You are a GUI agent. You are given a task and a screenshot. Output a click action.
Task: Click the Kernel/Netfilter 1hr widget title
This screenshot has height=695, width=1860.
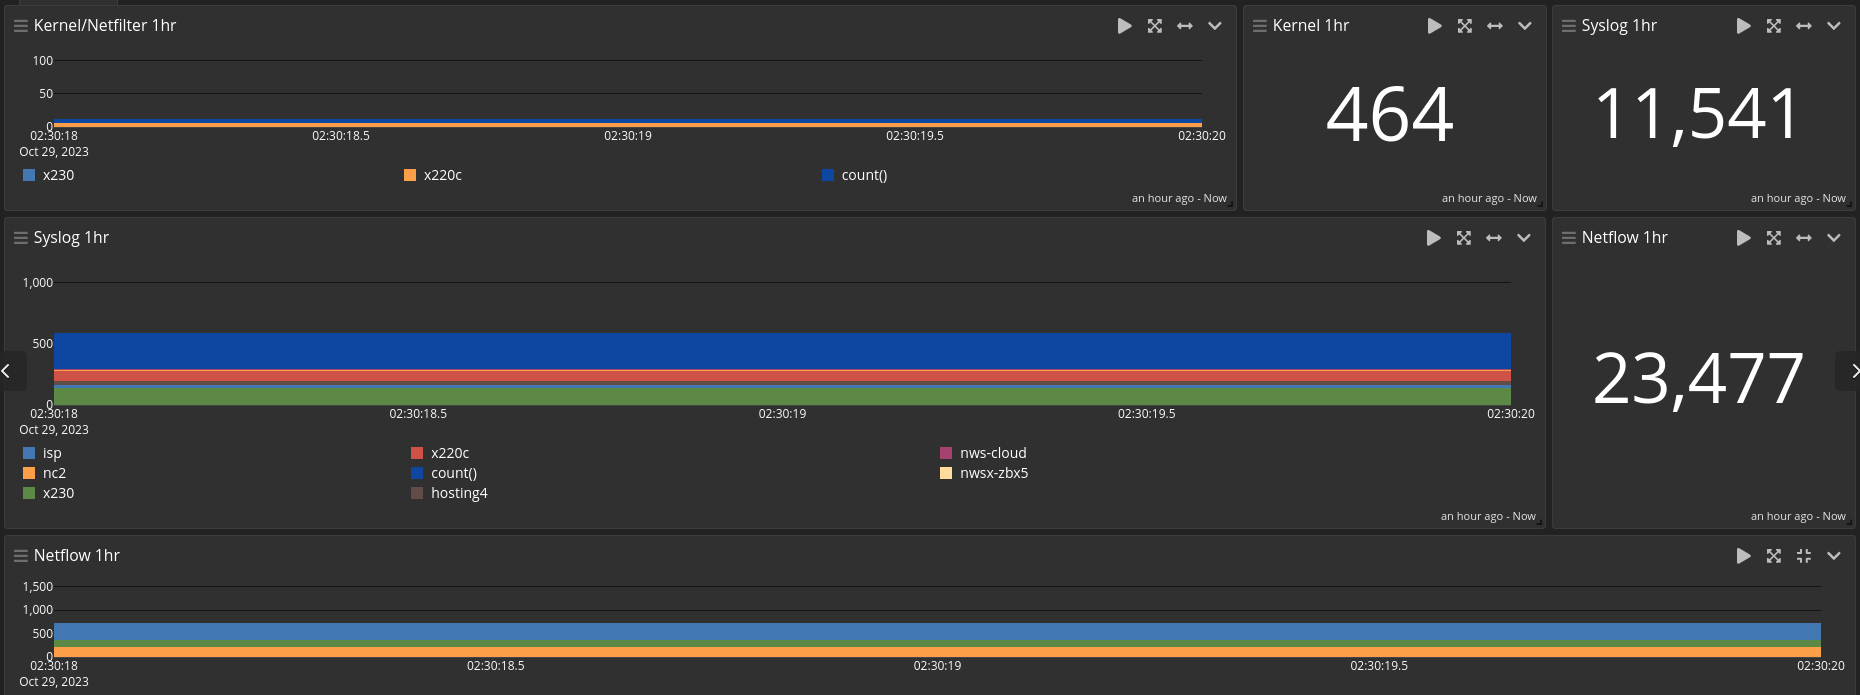[x=105, y=26]
